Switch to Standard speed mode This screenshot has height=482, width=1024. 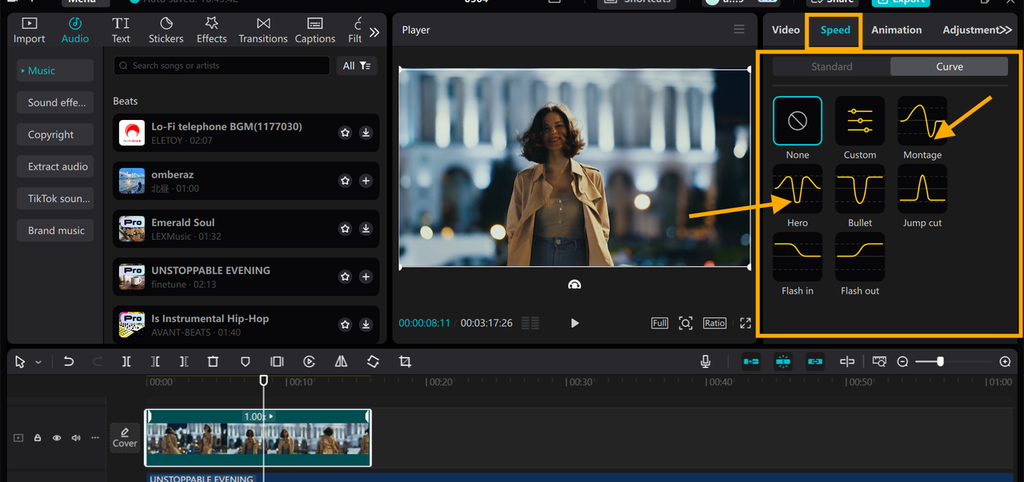(x=831, y=67)
